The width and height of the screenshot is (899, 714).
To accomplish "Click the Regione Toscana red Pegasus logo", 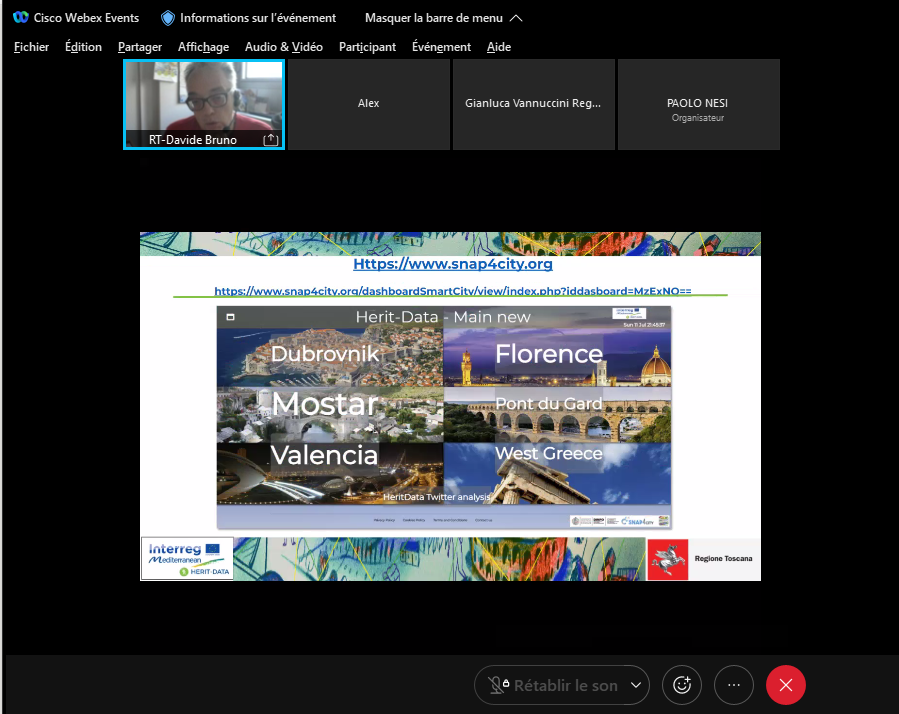I will (667, 559).
